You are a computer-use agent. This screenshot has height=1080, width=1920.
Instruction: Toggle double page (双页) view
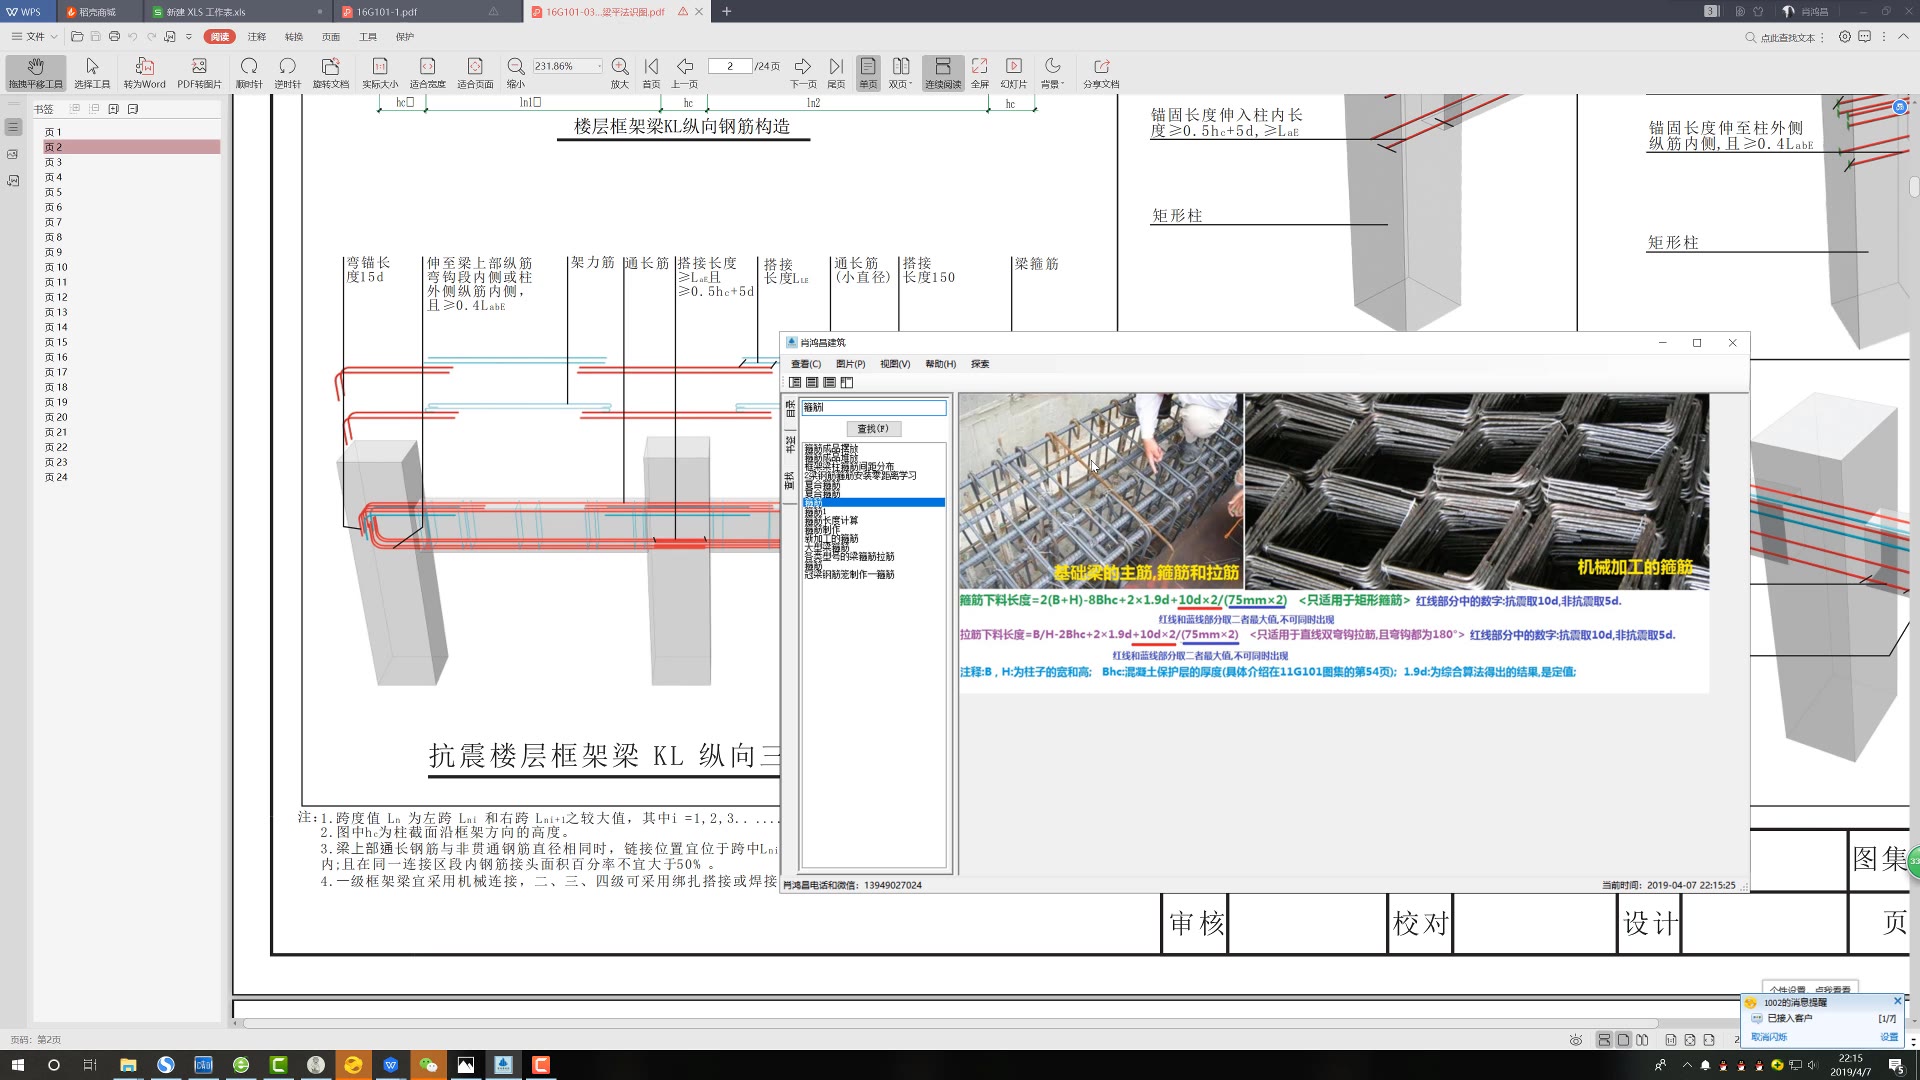tap(900, 72)
